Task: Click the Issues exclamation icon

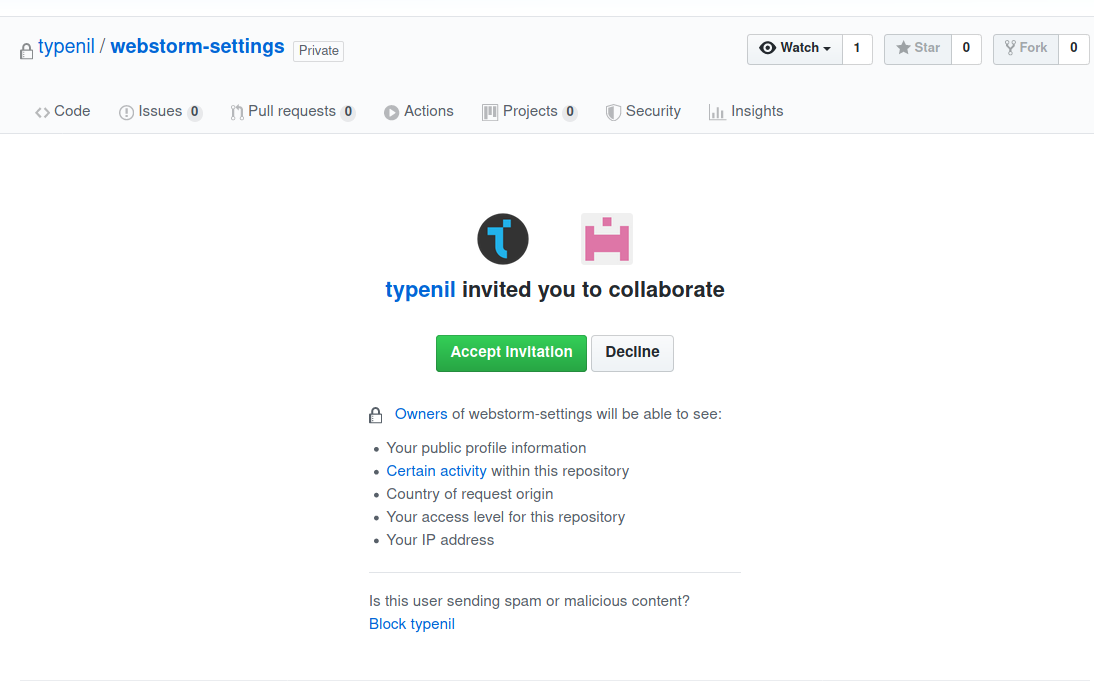Action: [126, 112]
